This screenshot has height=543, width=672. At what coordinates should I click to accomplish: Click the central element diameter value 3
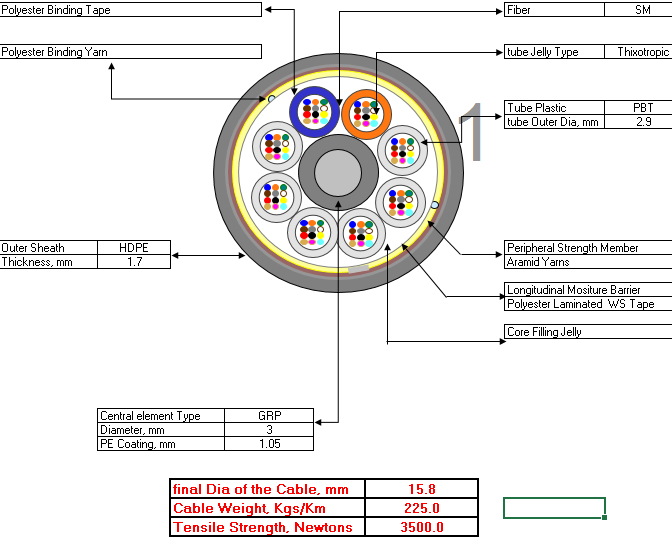click(x=269, y=430)
